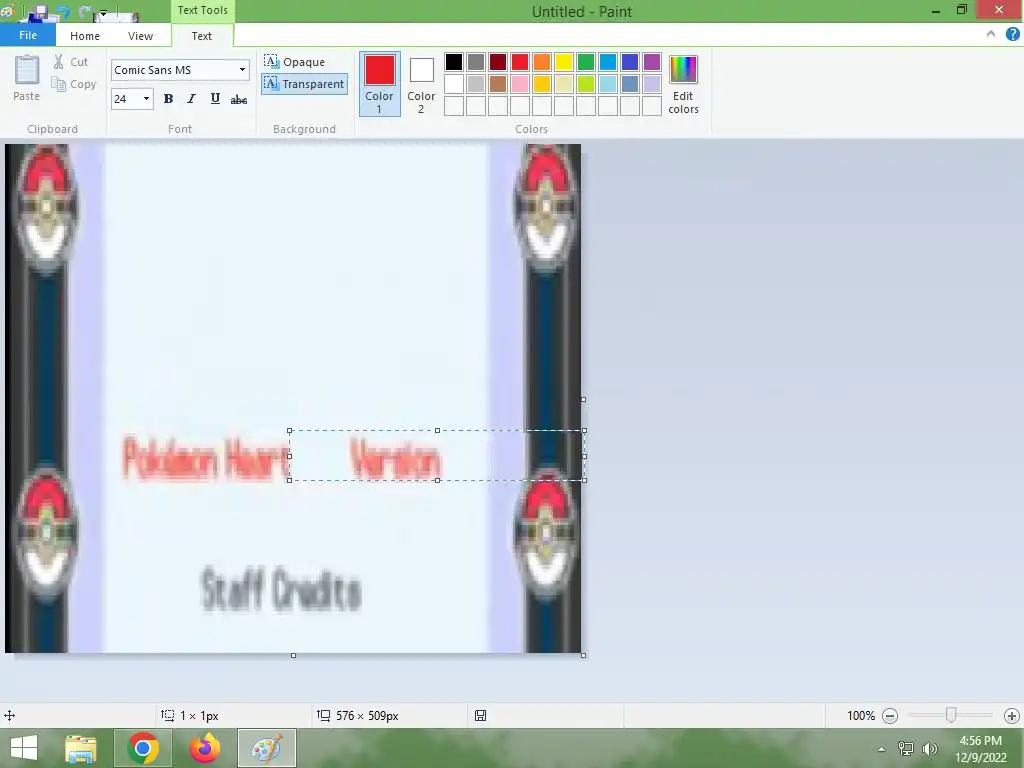Pick the blue-gray color swatch
The width and height of the screenshot is (1024, 768).
[x=630, y=84]
